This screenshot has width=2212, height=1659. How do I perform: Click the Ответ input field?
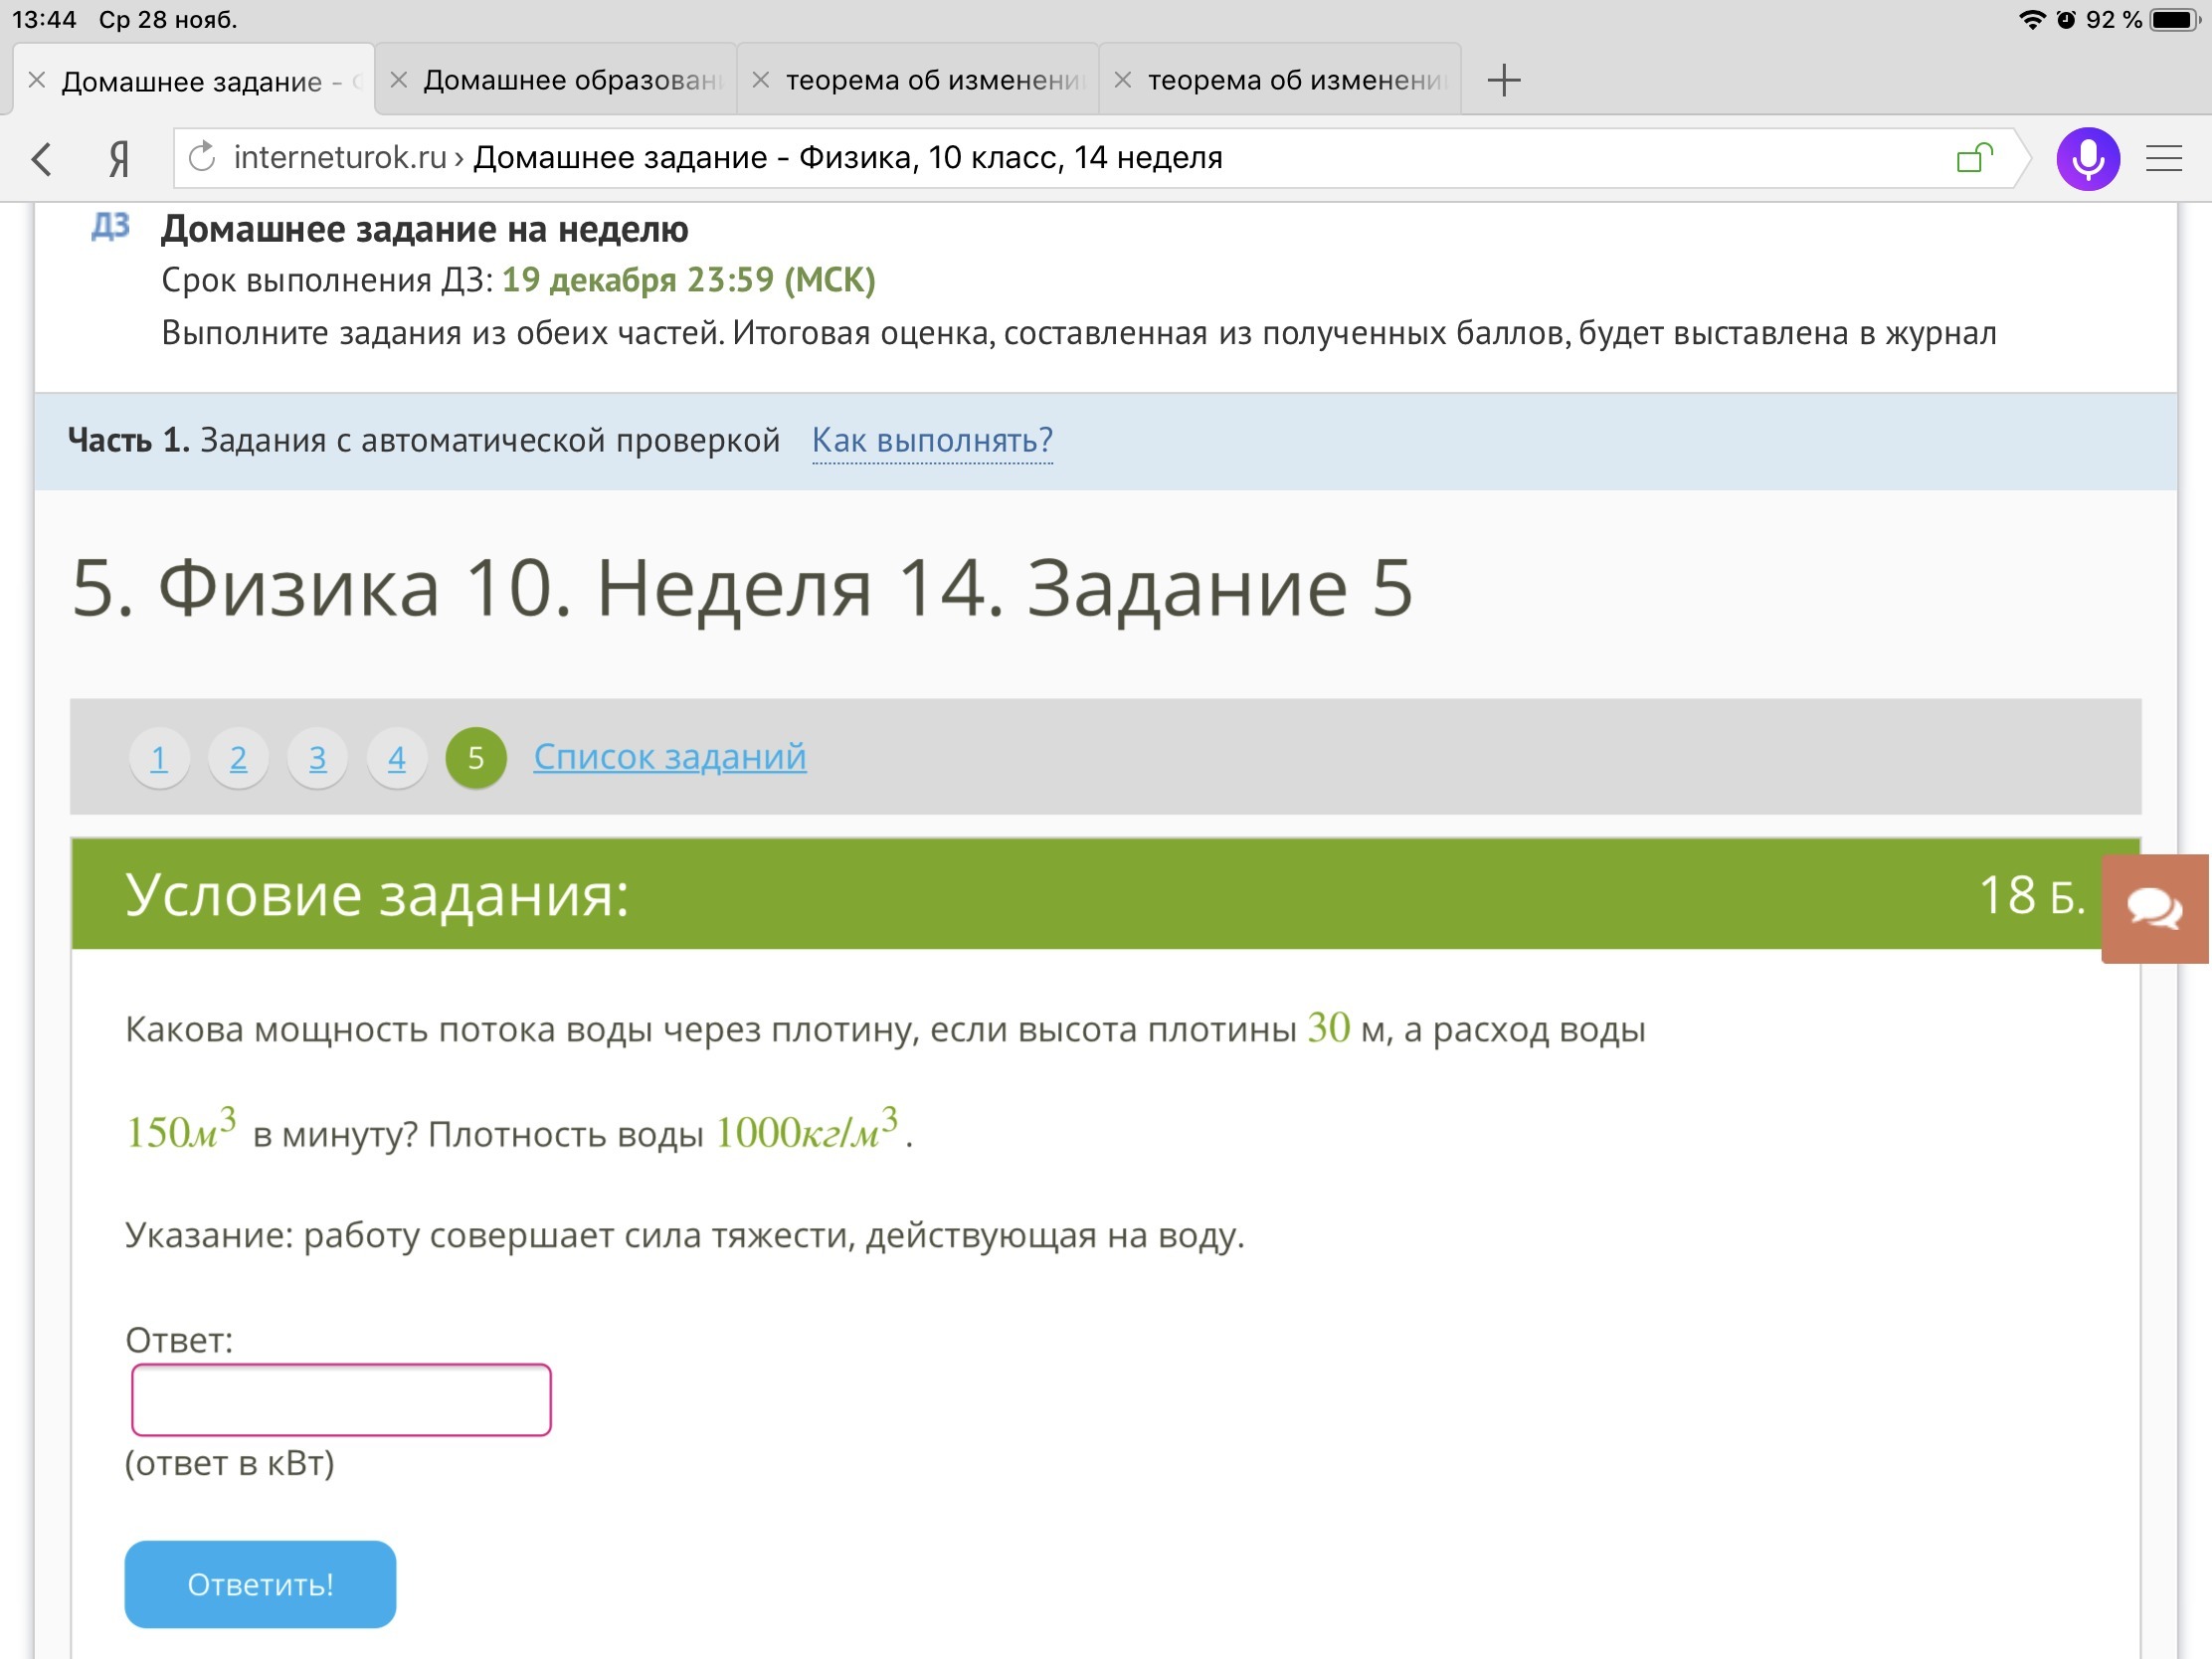point(341,1399)
